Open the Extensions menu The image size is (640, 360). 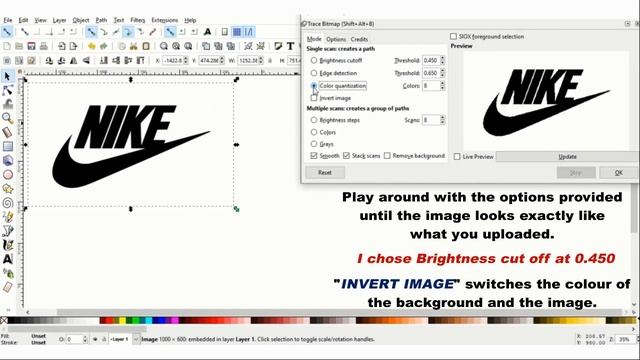(164, 20)
